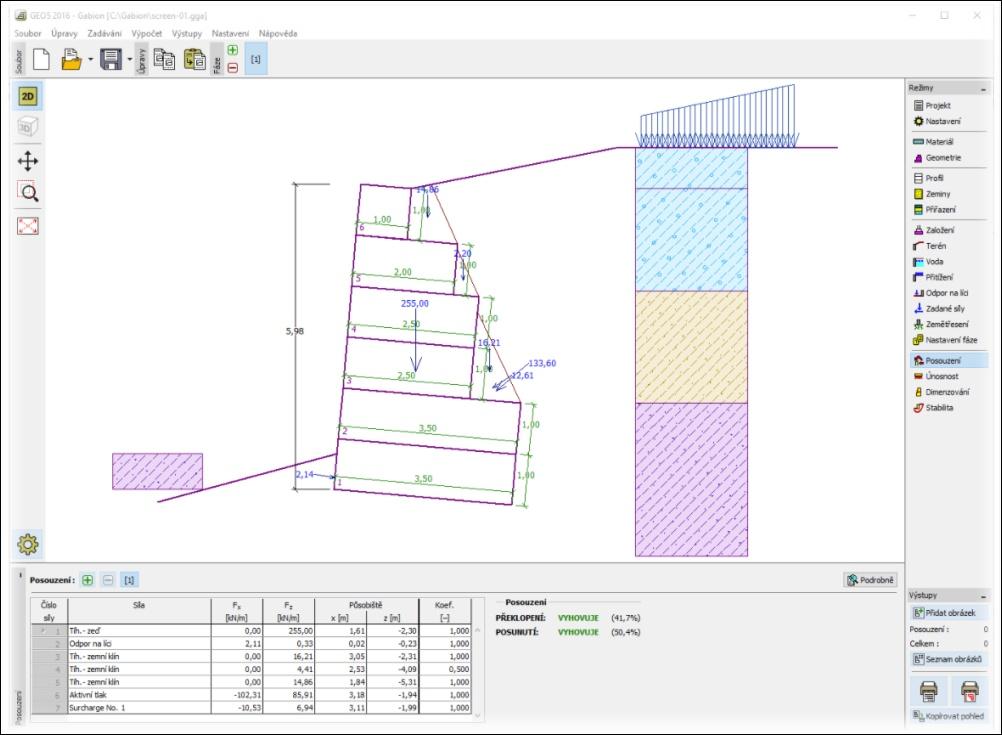Fit drawing to window with the red arrows icon

click(27, 226)
